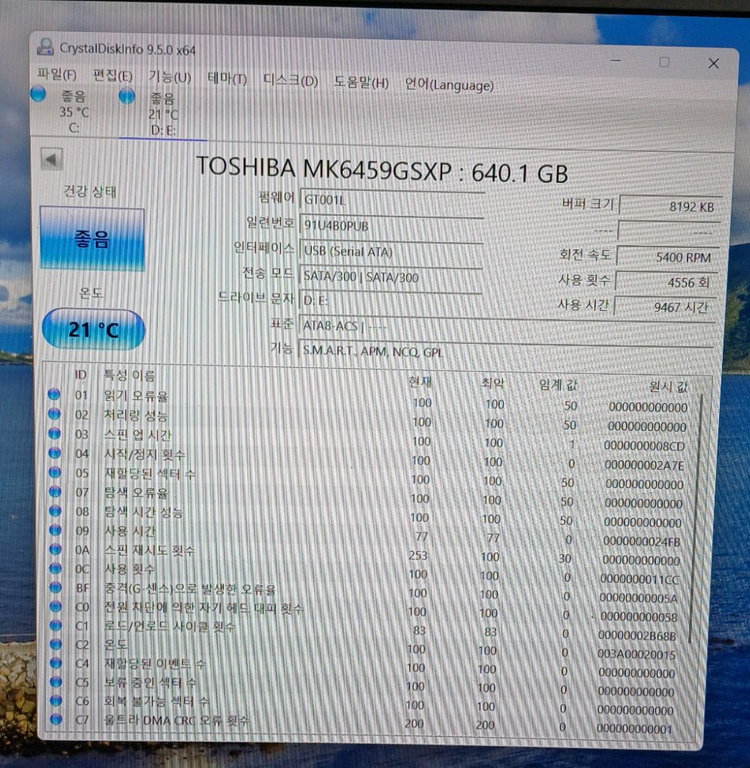Click status orb of row 09 사용 시간
Screen dimensions: 750x768
(55, 530)
